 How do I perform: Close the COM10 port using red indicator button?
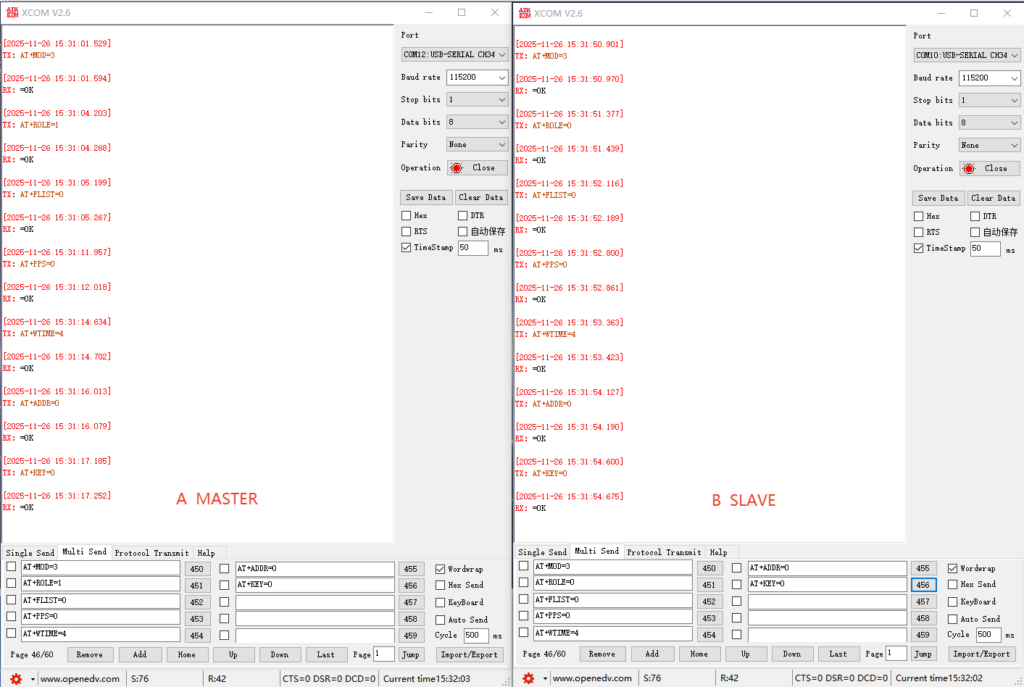click(987, 169)
